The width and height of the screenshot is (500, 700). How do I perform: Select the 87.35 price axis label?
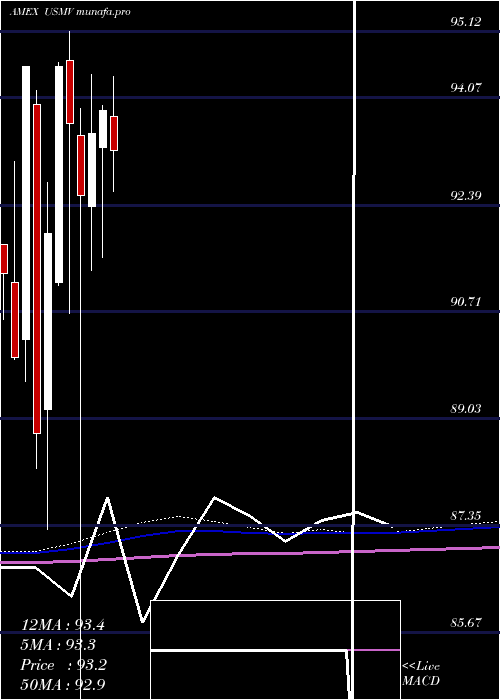pos(466,516)
